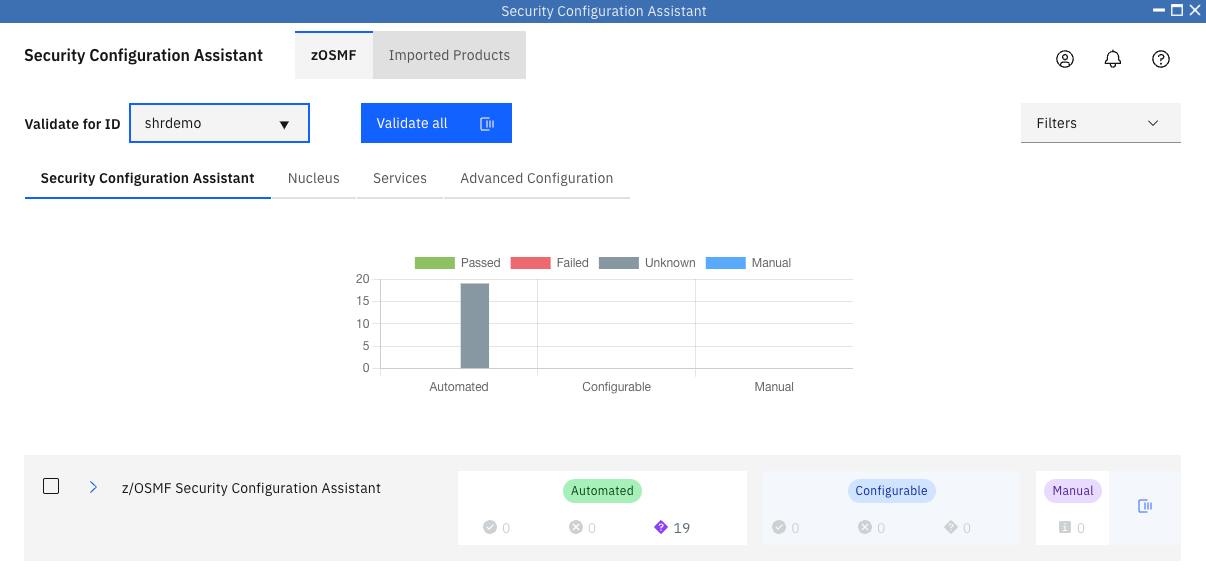Click the z/OSMF Security Configuration Assistant row title
The image size is (1206, 576).
click(251, 488)
